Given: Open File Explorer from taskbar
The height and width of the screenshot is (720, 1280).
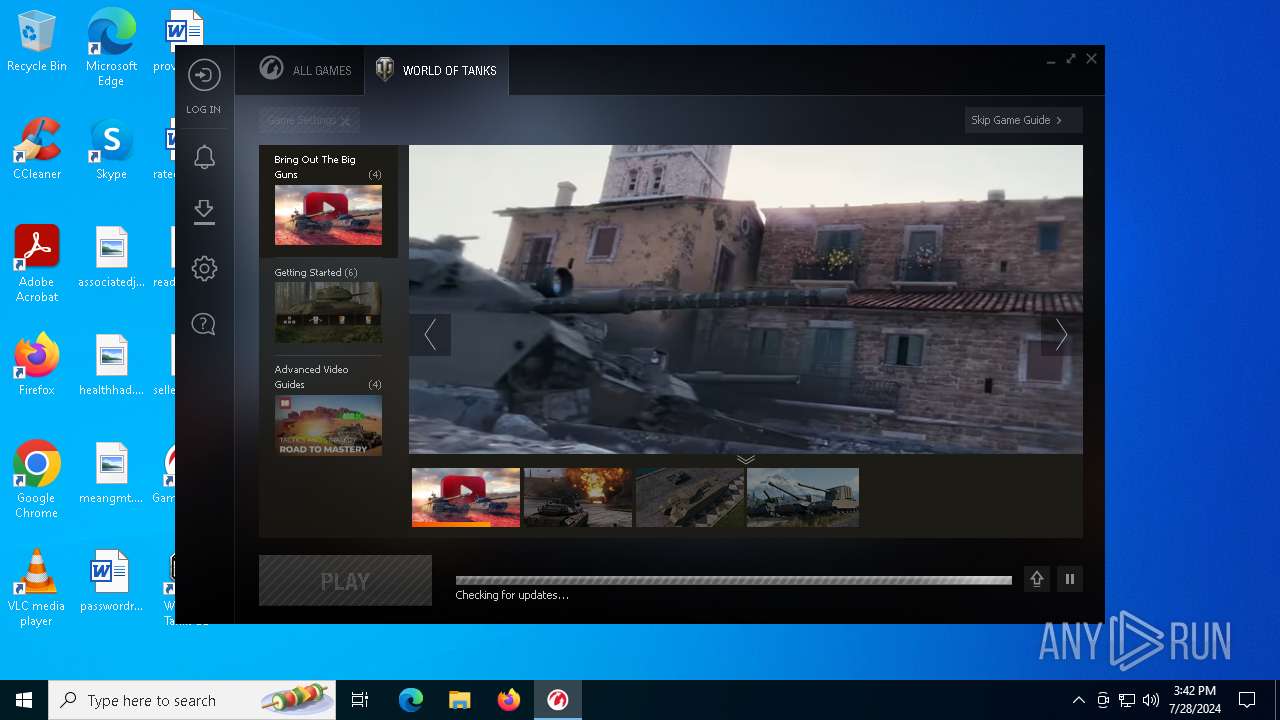Looking at the screenshot, I should [459, 700].
